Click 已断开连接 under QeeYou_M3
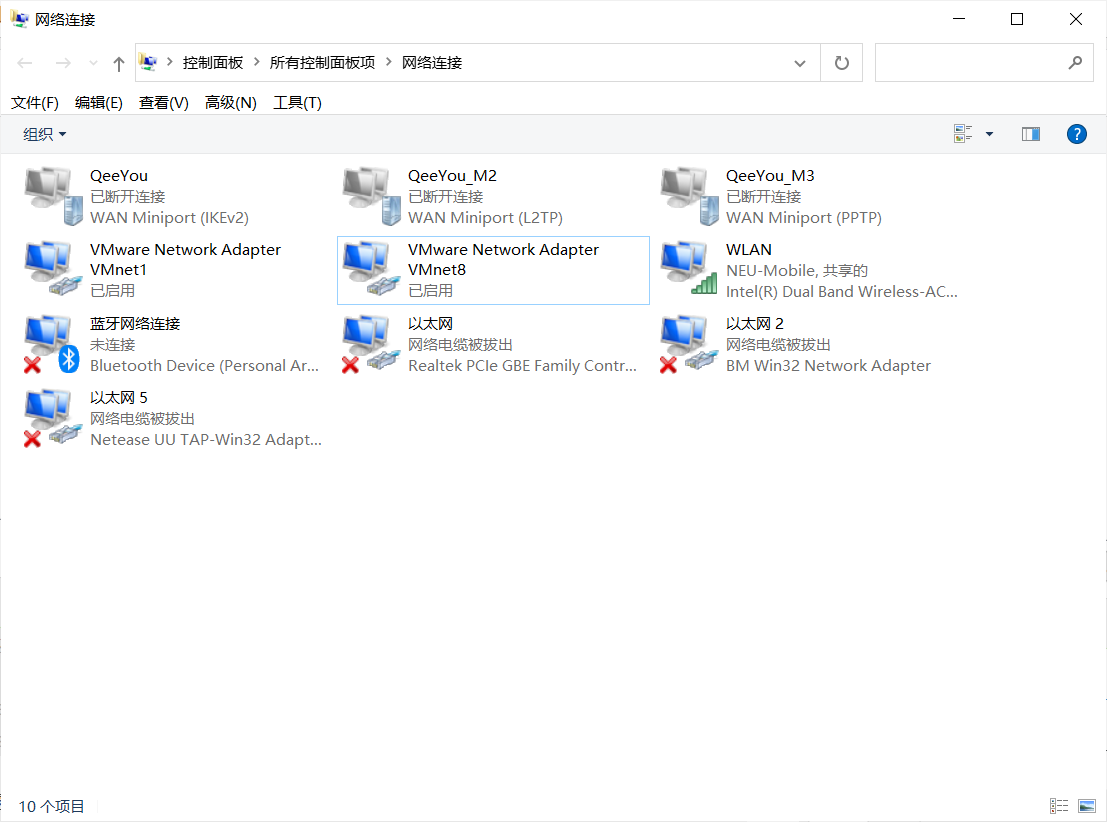 point(763,196)
